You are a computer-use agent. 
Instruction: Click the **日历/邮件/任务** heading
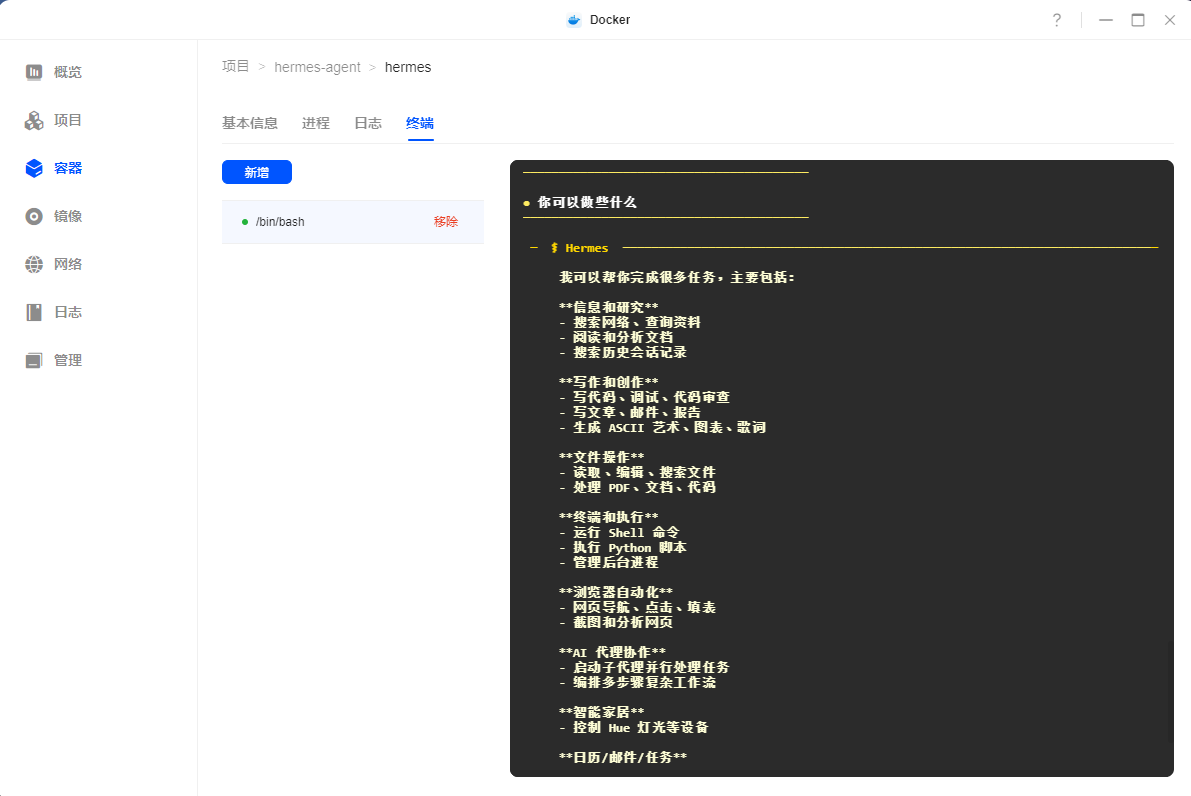[x=623, y=757]
